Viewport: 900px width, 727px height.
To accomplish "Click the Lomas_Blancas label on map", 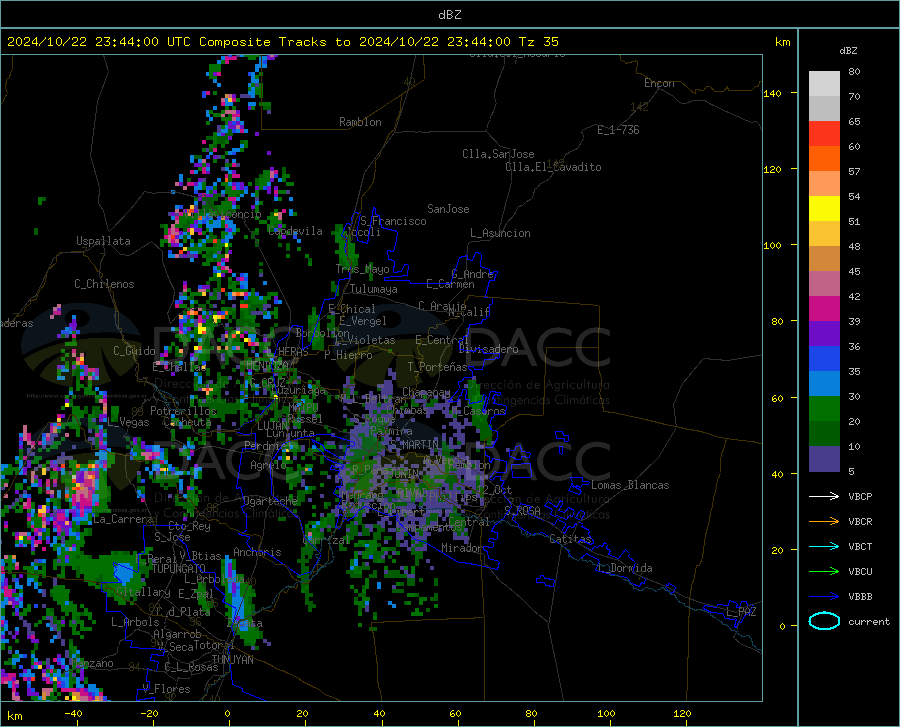I will [x=630, y=485].
